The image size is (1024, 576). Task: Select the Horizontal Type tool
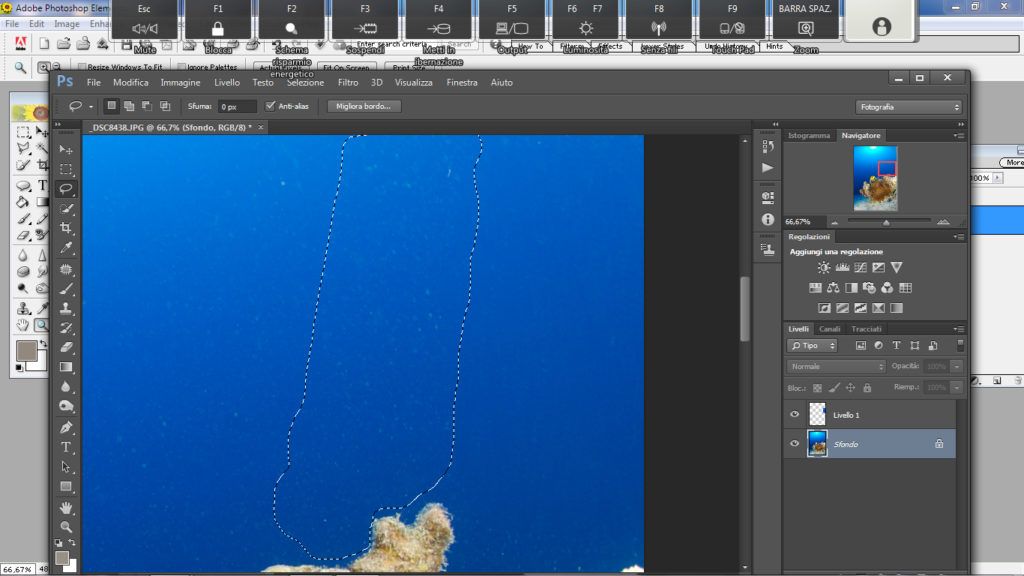coord(66,447)
